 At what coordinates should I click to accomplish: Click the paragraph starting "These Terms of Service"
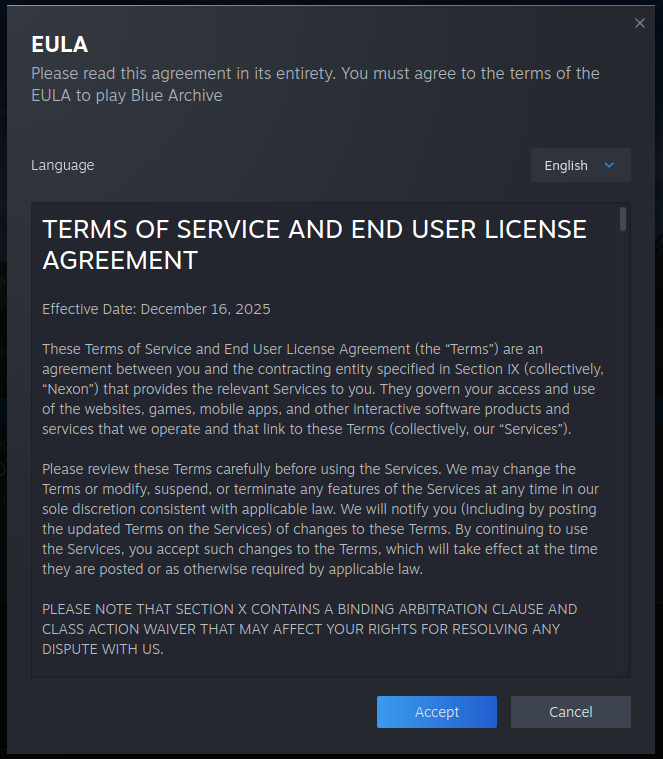323,389
